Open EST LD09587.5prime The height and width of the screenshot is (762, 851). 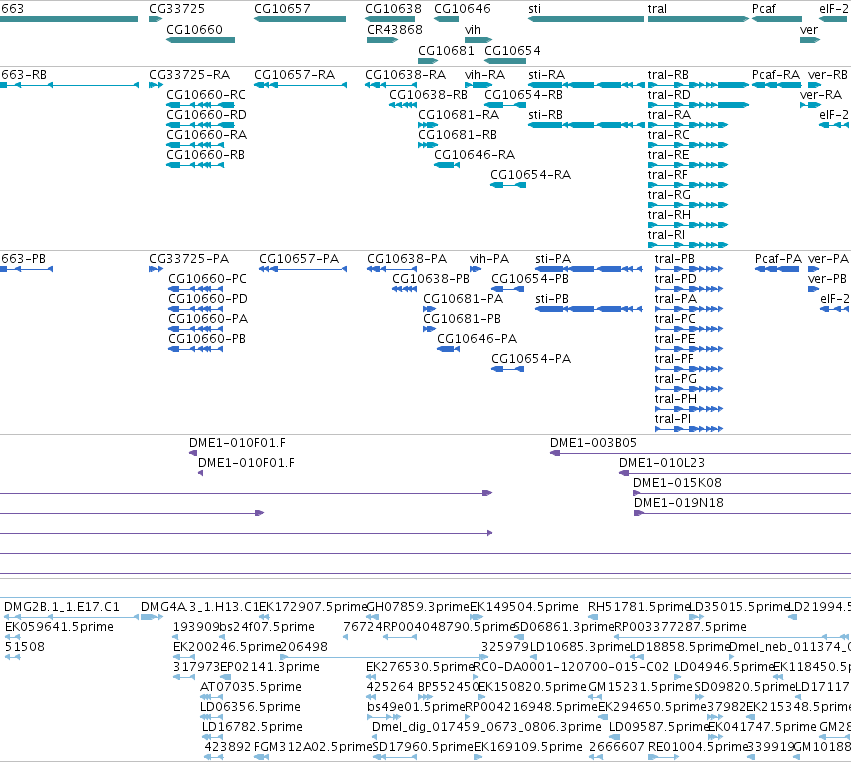tap(659, 727)
